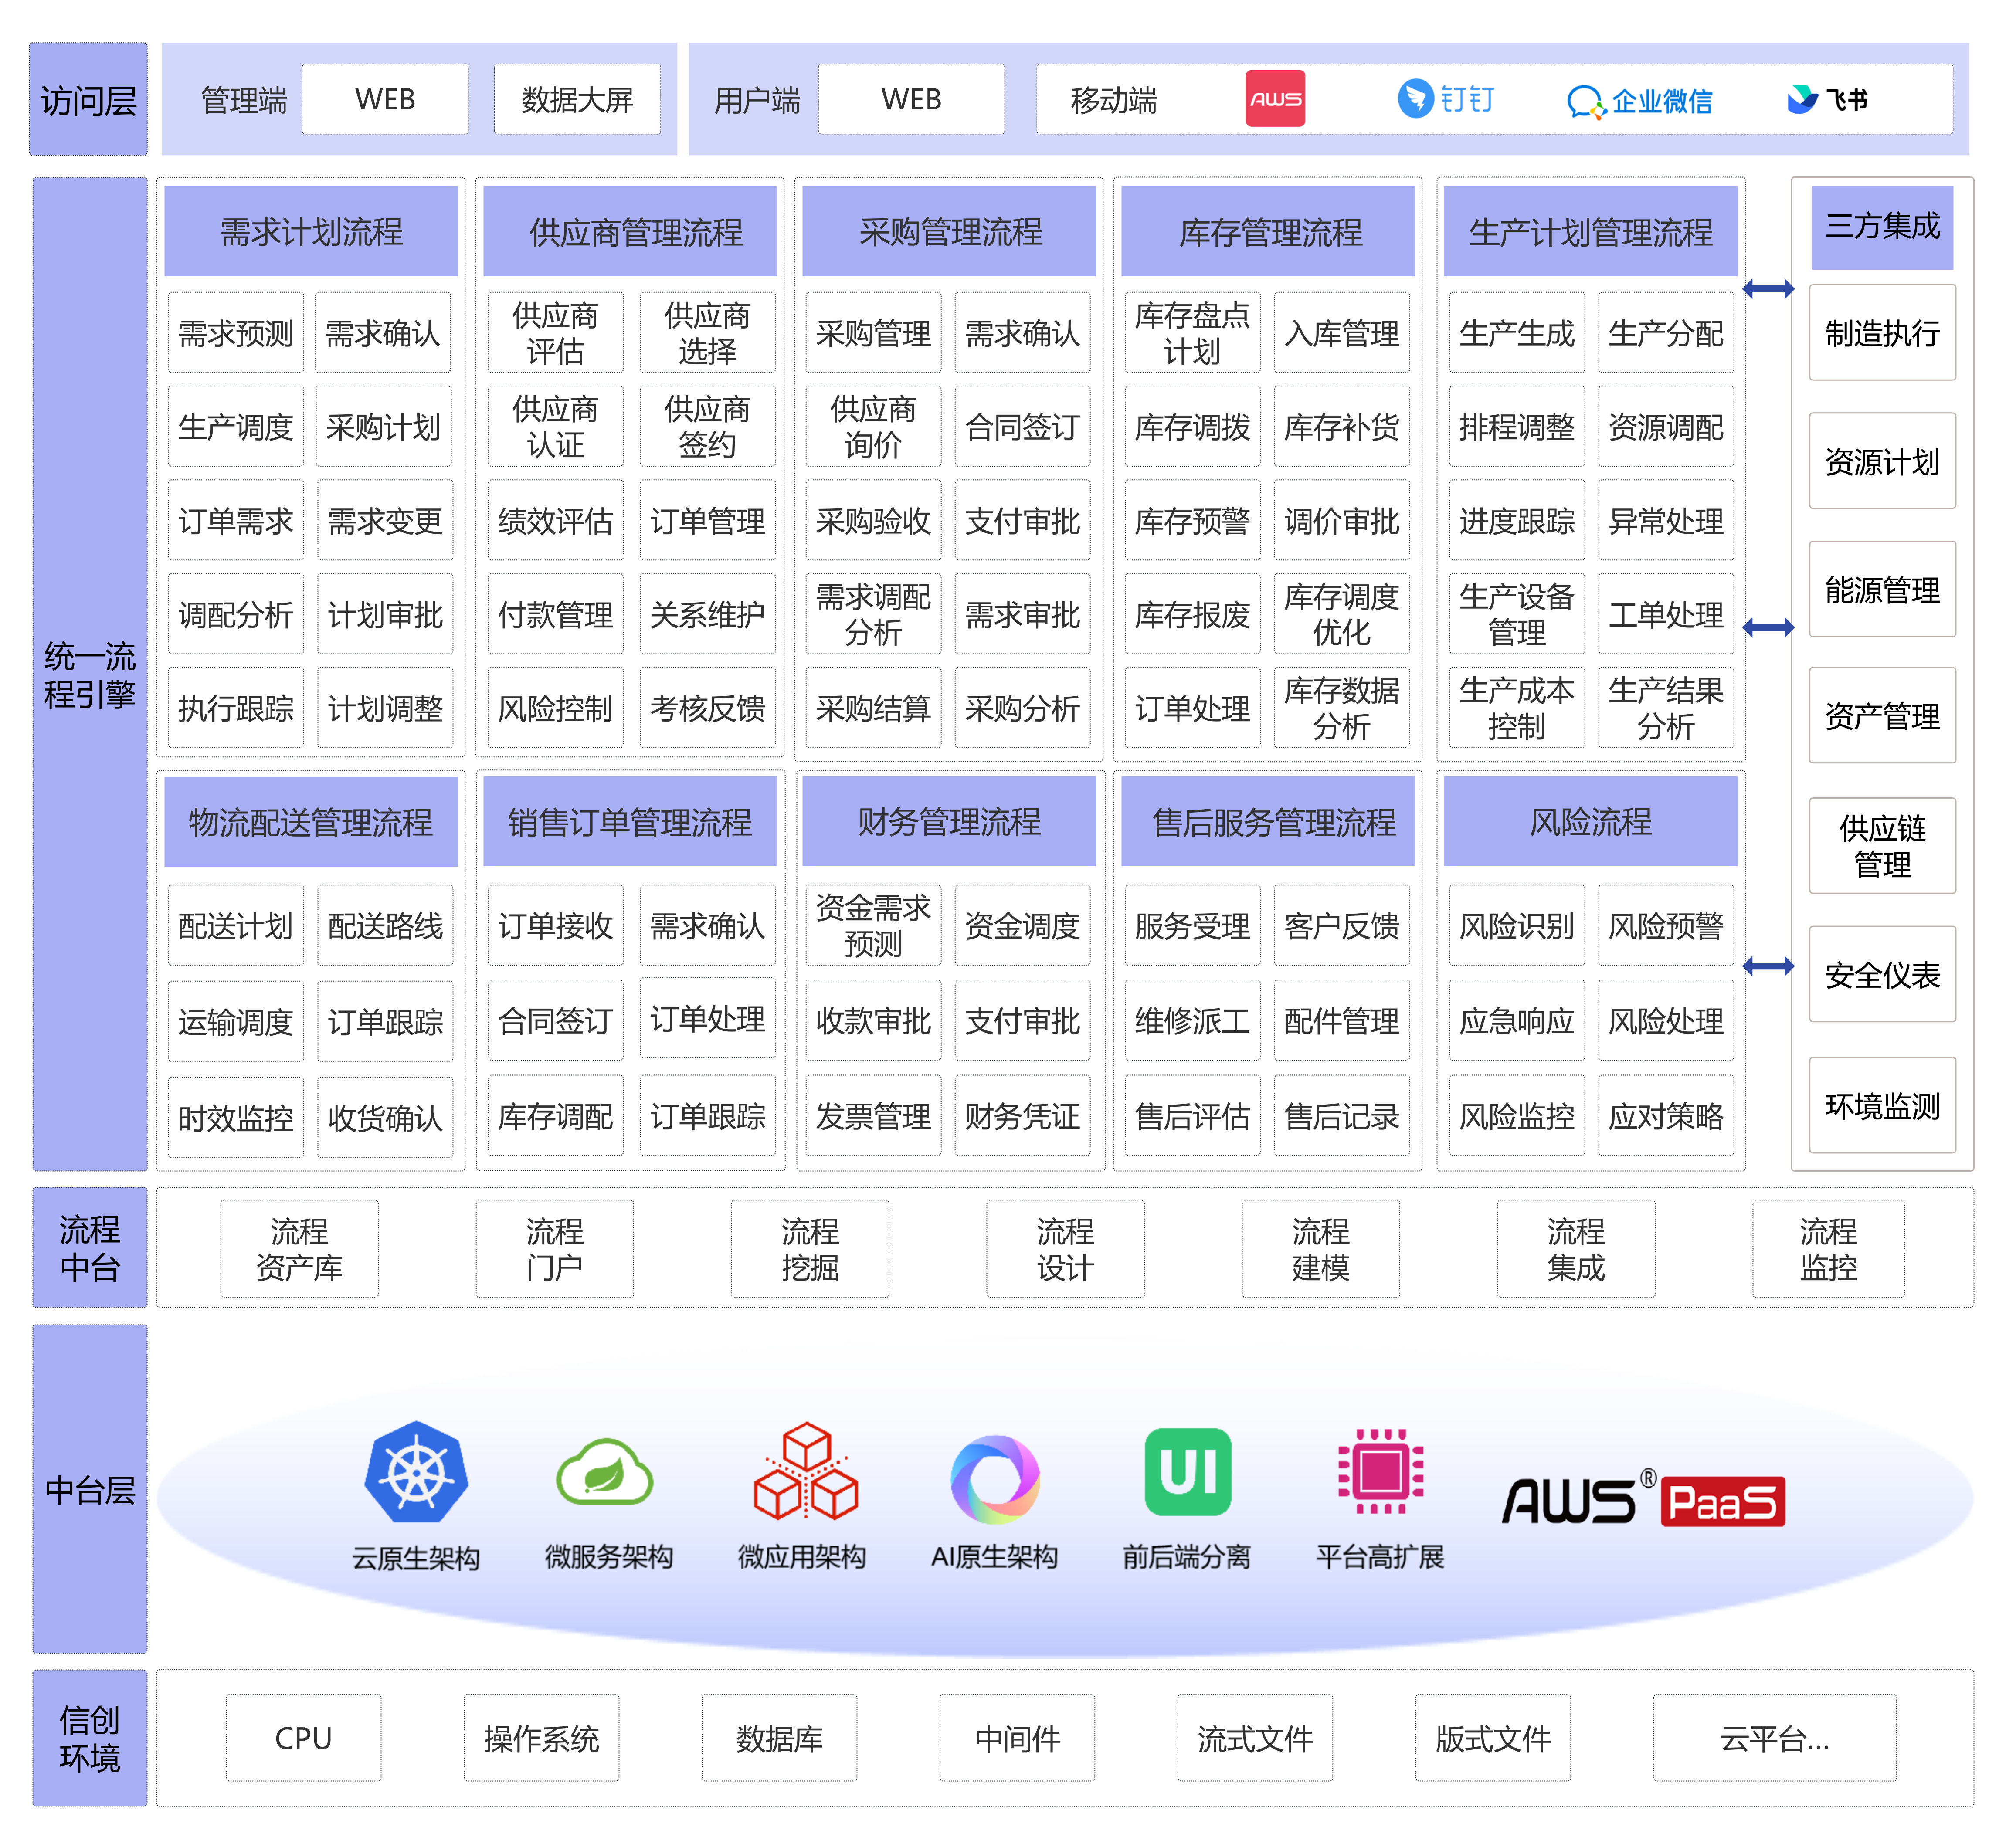Select the 三方集成 header

point(1882,227)
